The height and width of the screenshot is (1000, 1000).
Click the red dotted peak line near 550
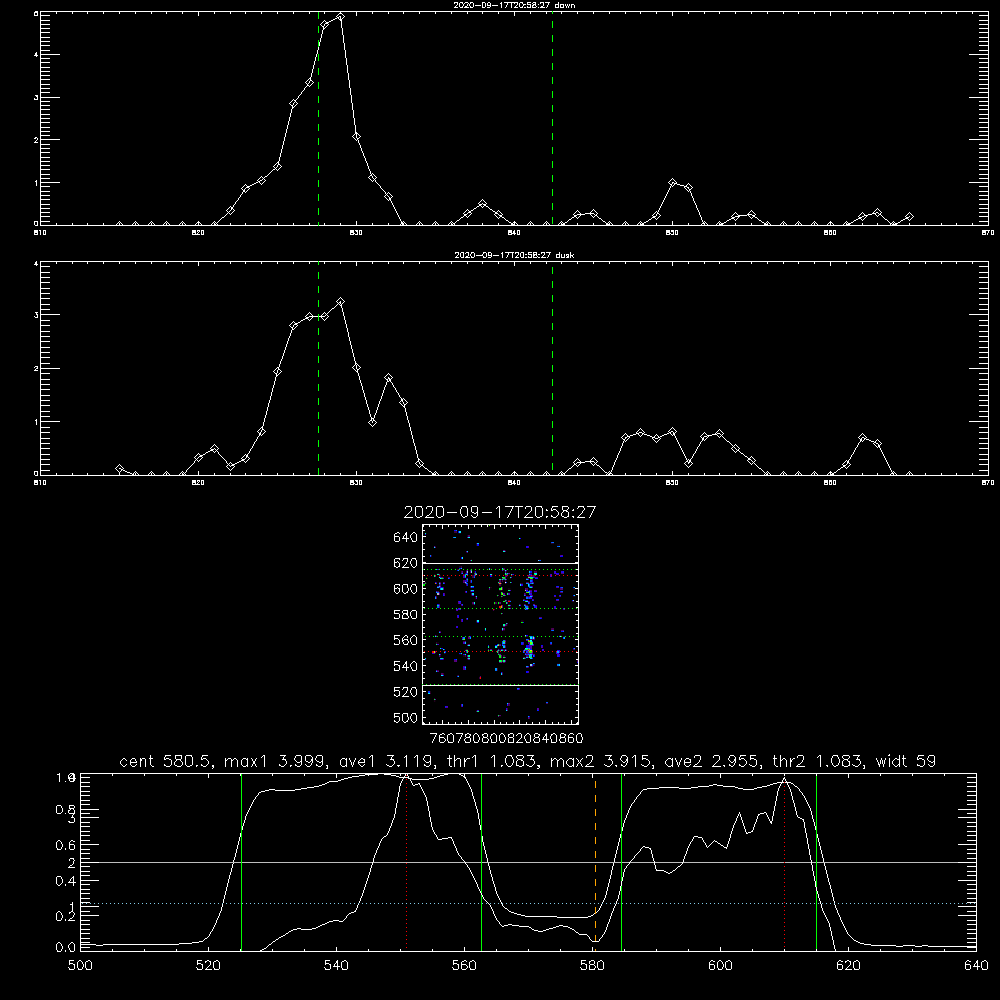tap(406, 861)
